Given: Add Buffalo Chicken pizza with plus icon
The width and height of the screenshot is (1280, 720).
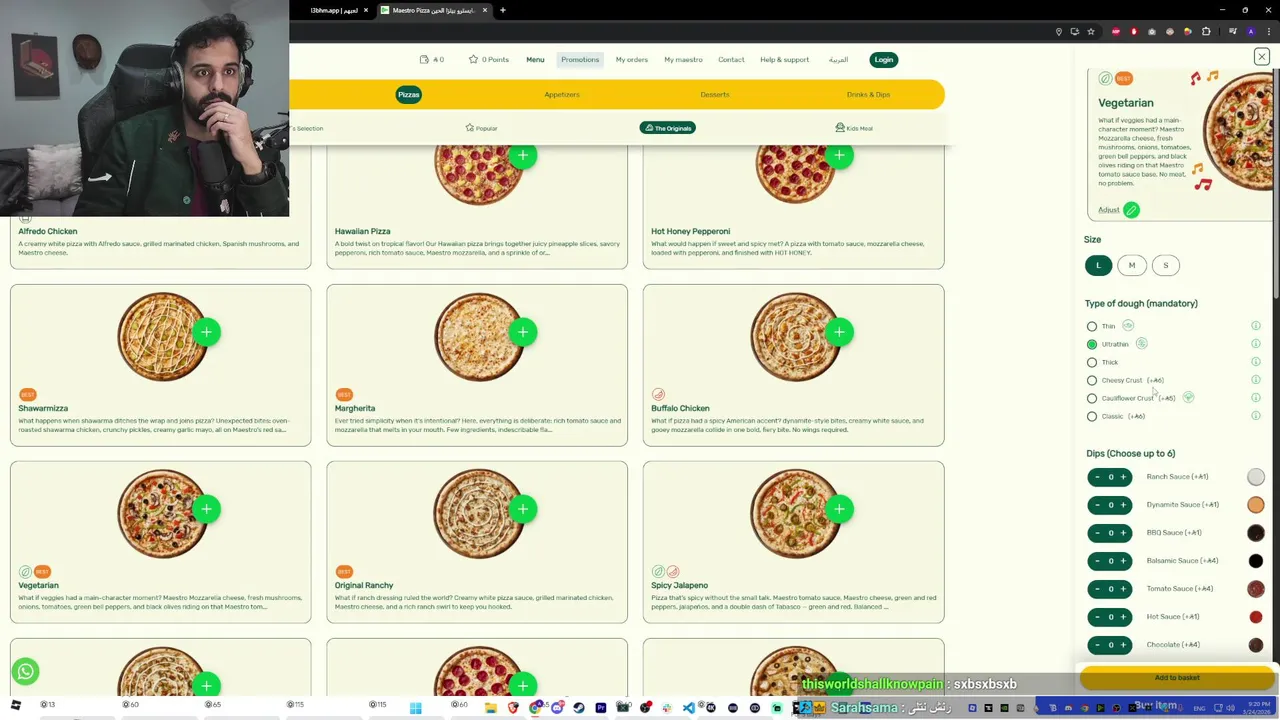Looking at the screenshot, I should pos(839,332).
